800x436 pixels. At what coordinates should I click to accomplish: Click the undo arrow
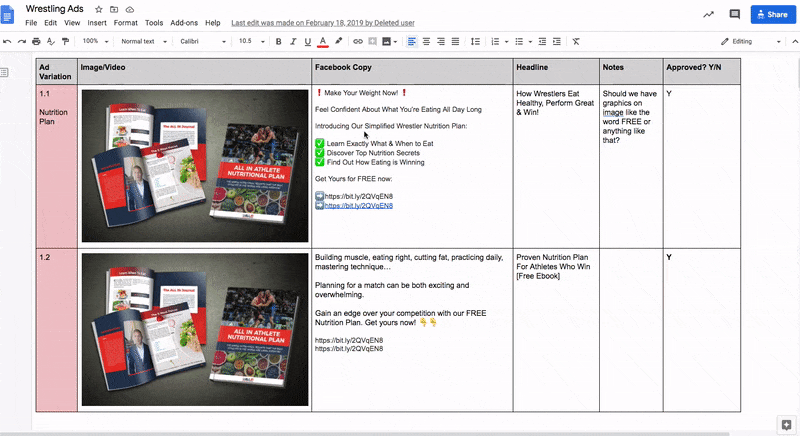tap(8, 41)
